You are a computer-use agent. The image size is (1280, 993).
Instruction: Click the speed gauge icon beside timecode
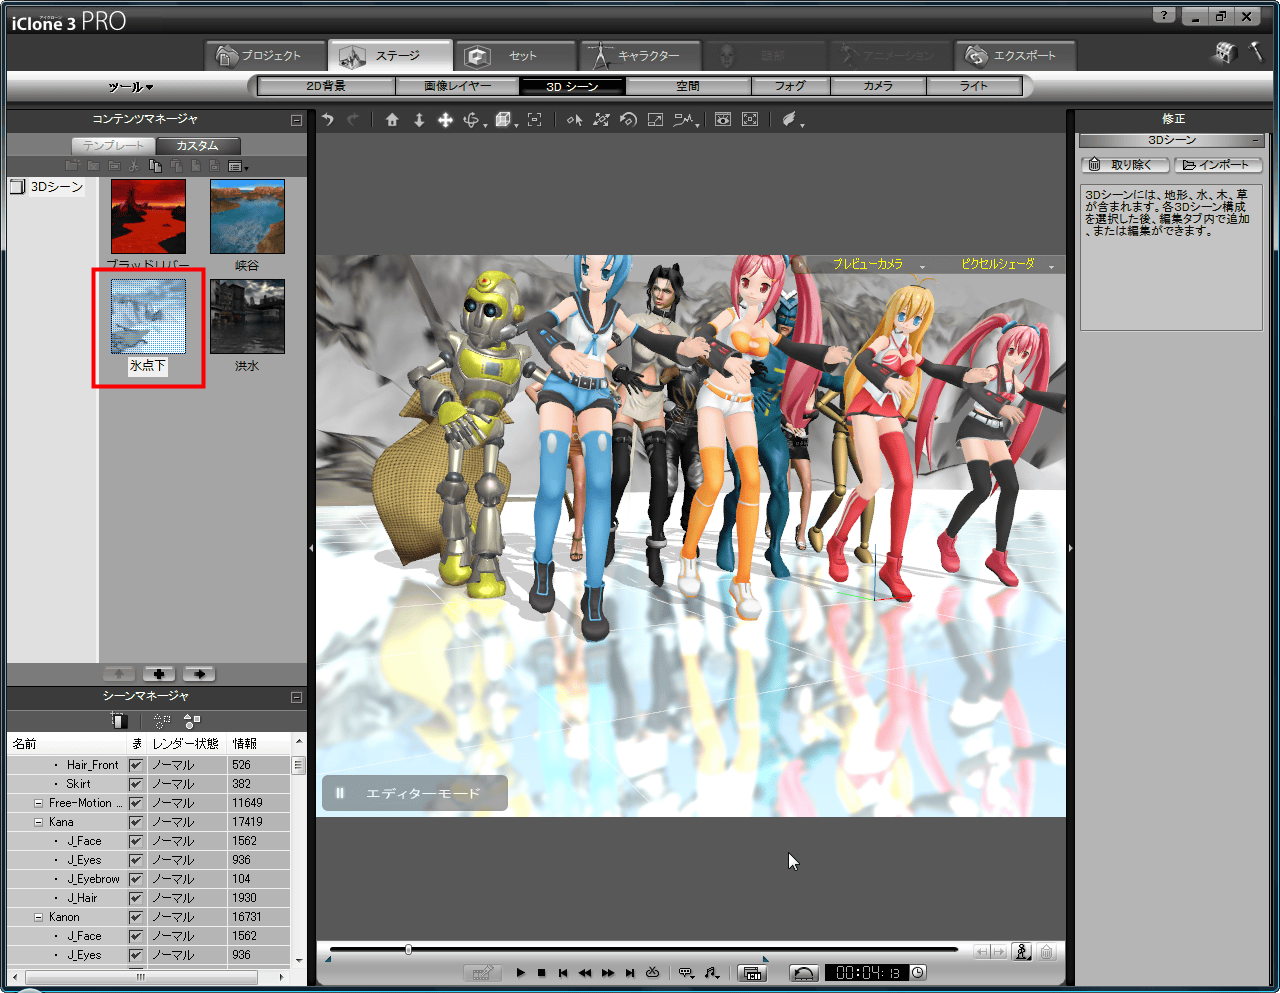(x=804, y=973)
